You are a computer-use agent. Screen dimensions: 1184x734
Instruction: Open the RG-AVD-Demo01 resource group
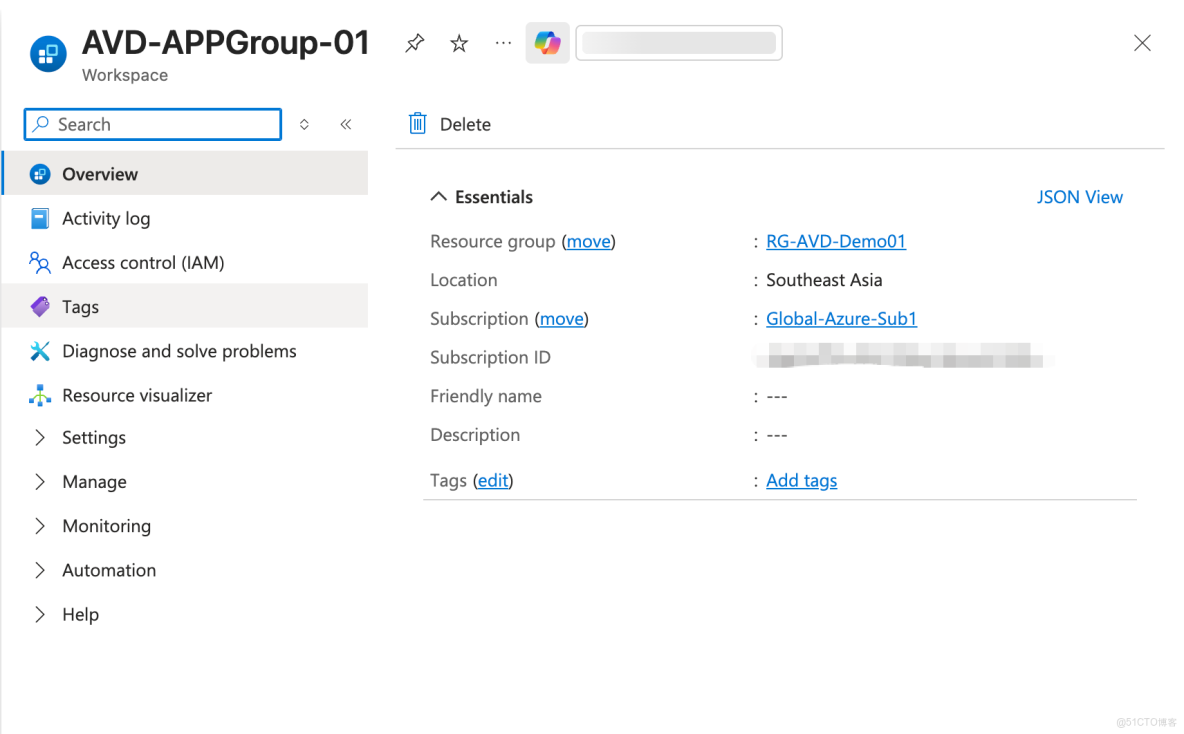coord(835,240)
